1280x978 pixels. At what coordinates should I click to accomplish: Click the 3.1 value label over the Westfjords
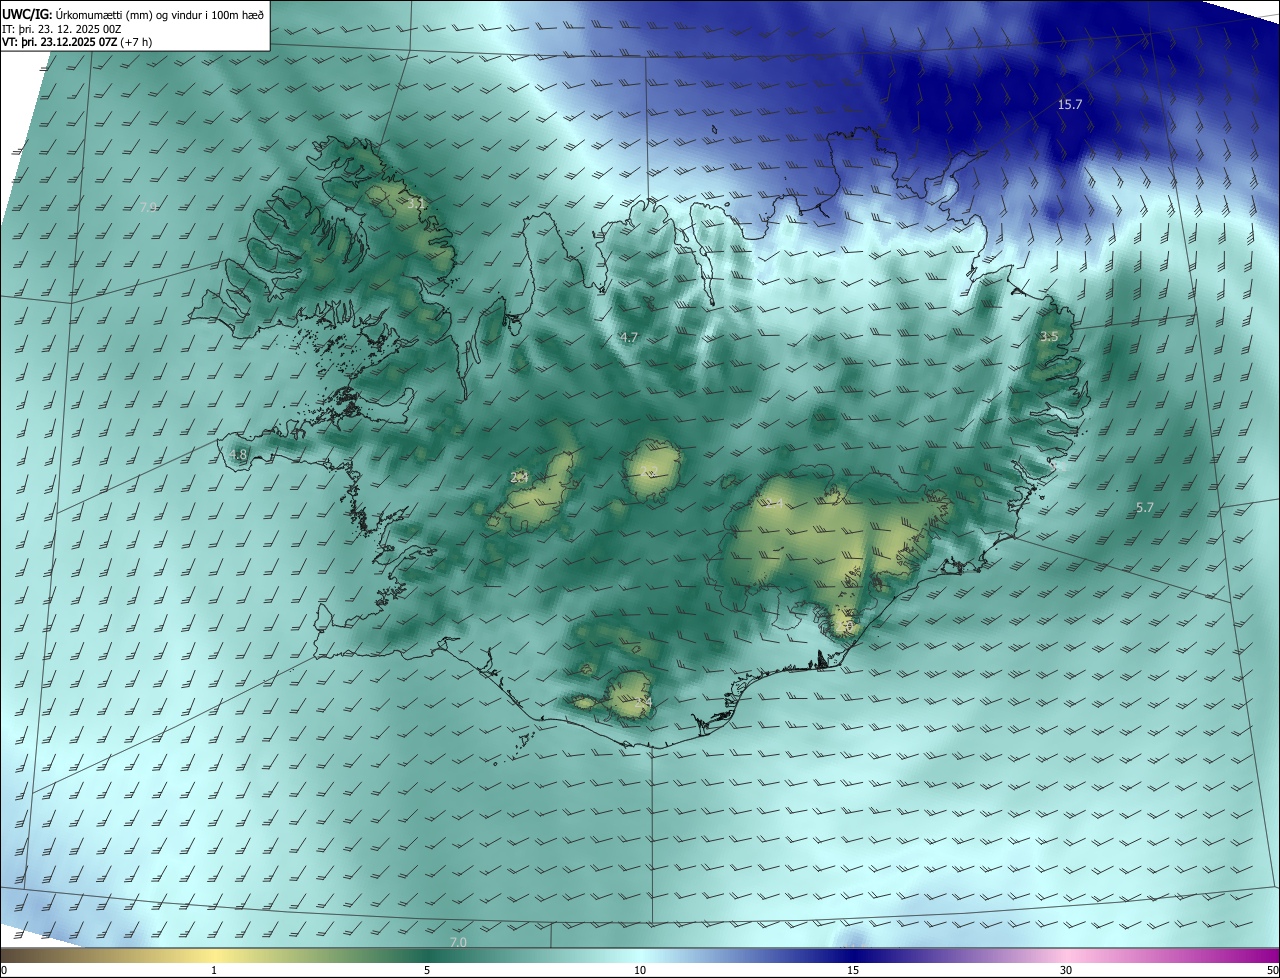click(416, 204)
